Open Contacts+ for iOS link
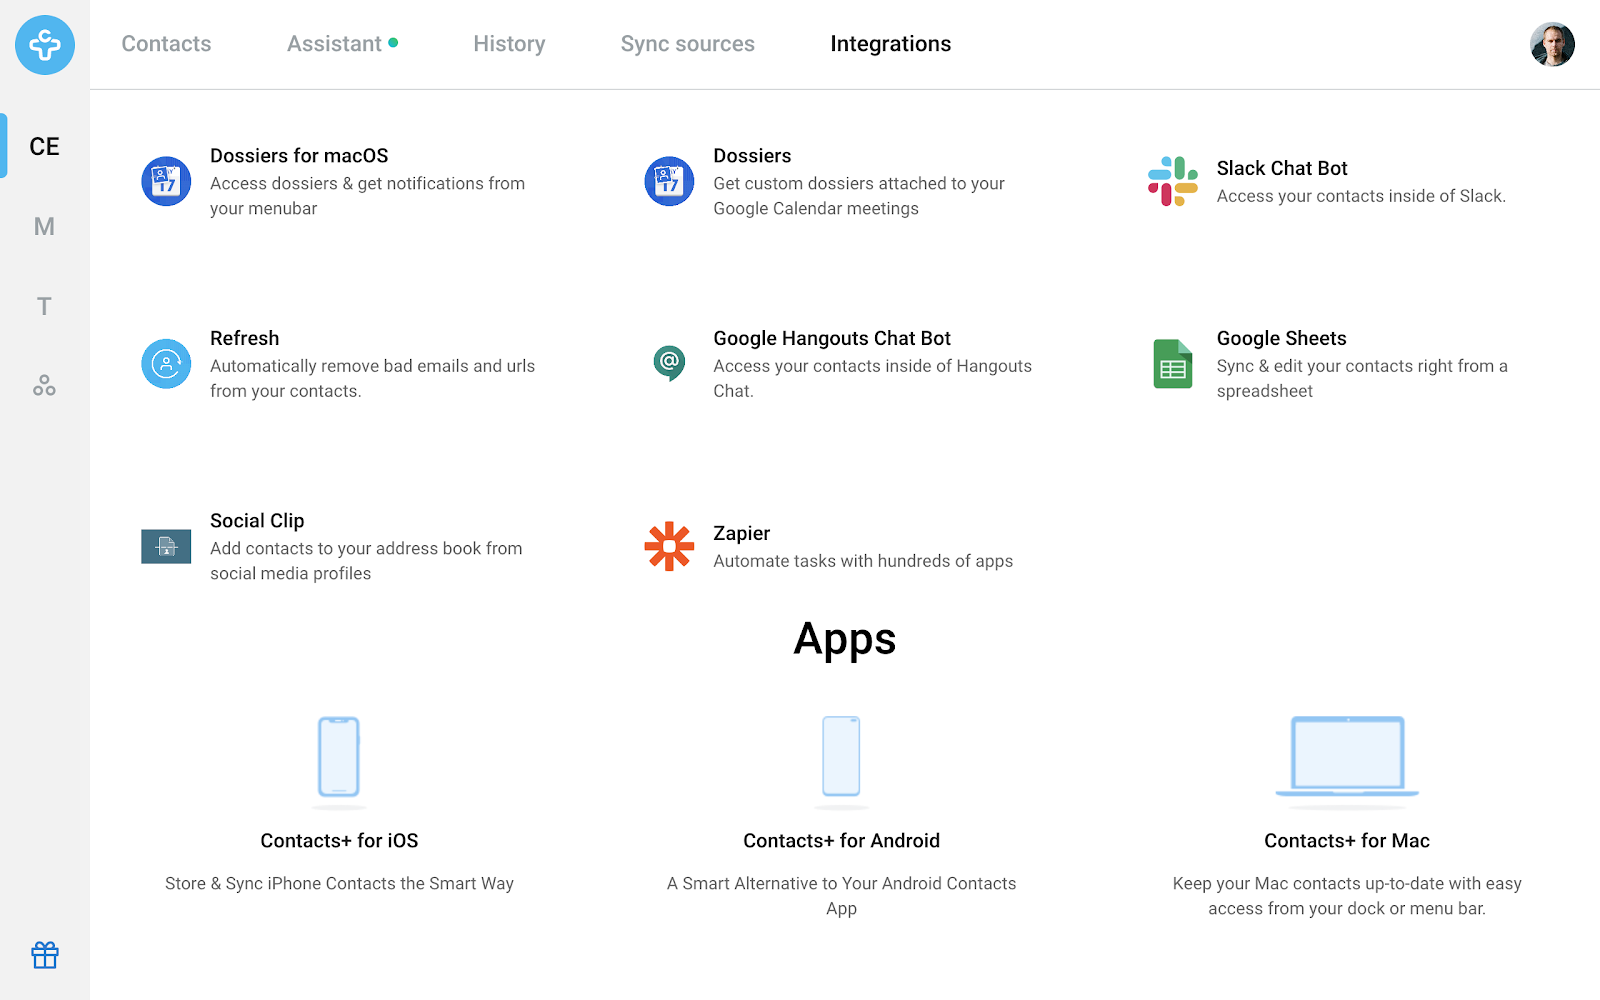The width and height of the screenshot is (1600, 1000). [x=339, y=841]
